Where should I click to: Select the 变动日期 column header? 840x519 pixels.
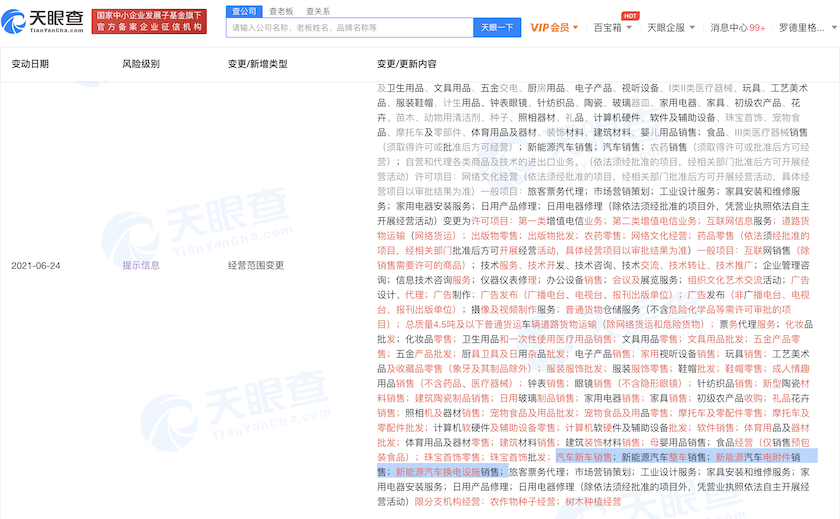[x=30, y=64]
